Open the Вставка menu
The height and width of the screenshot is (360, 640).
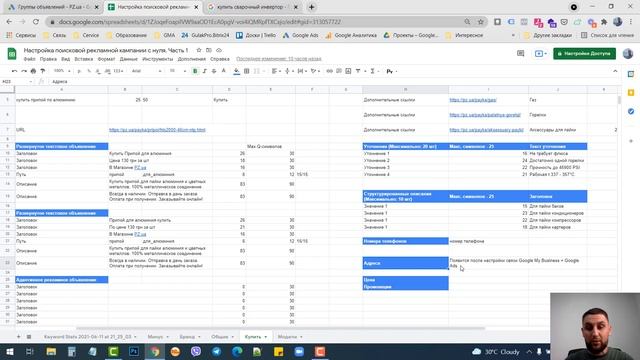[x=84, y=59]
